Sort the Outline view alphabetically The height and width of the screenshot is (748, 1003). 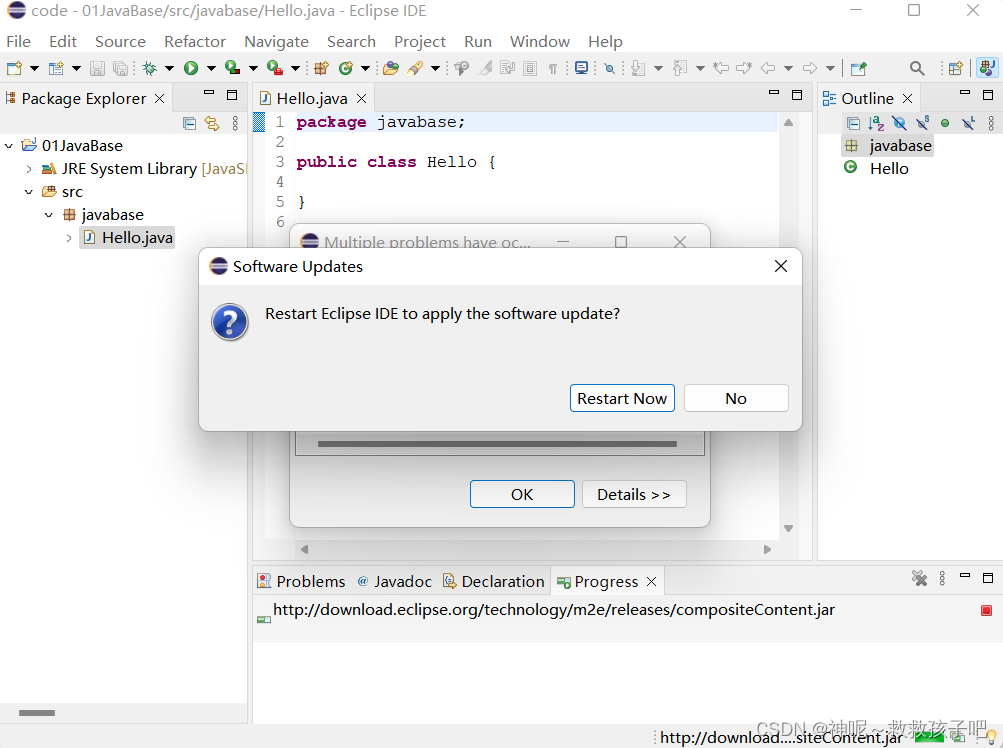click(877, 122)
